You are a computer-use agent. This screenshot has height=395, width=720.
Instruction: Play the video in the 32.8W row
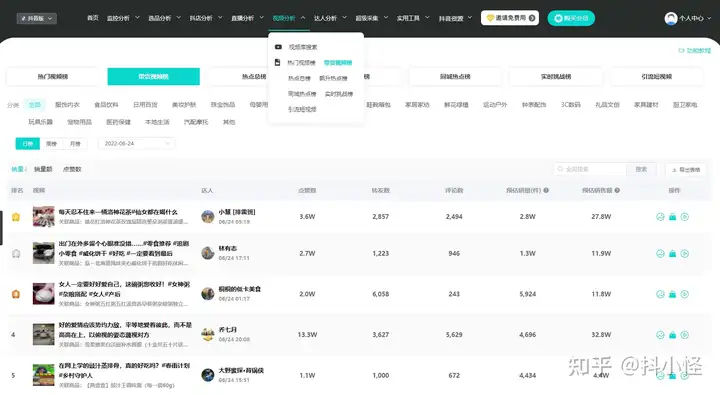[685, 335]
